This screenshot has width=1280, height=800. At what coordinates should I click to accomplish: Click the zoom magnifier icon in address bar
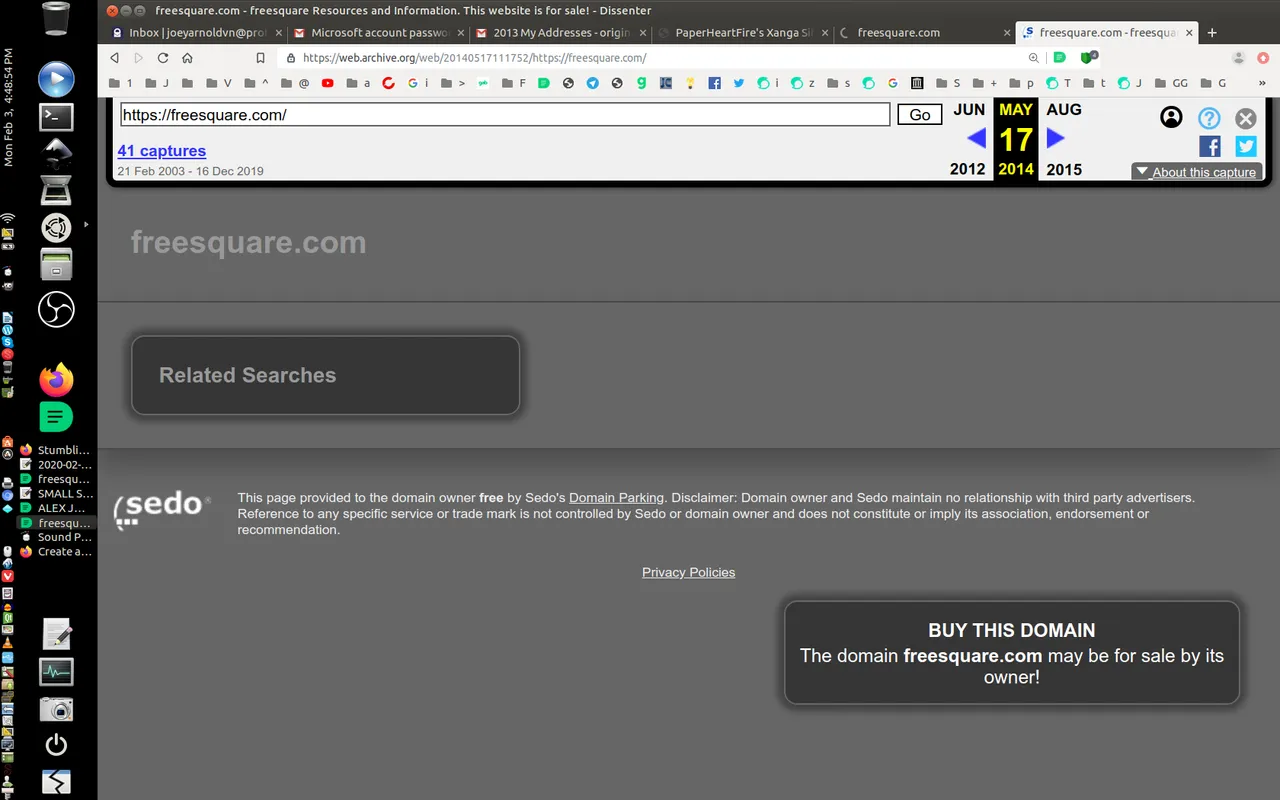(1033, 58)
